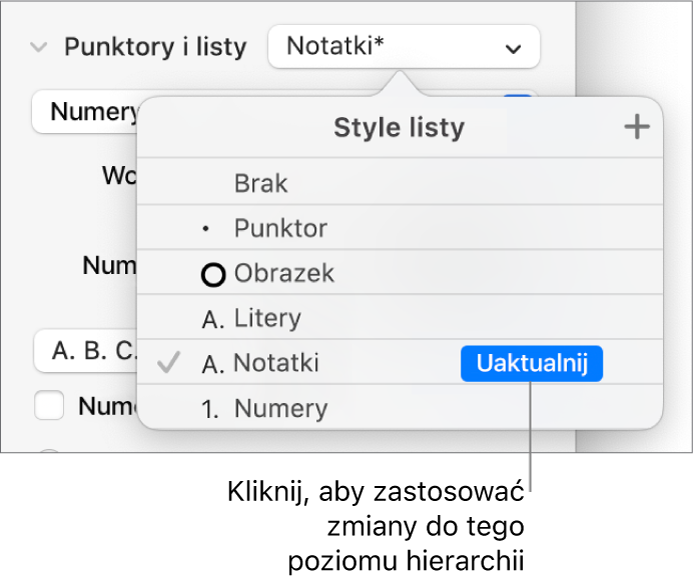
Task: Open the Numery list type dropdown
Action: [85, 112]
